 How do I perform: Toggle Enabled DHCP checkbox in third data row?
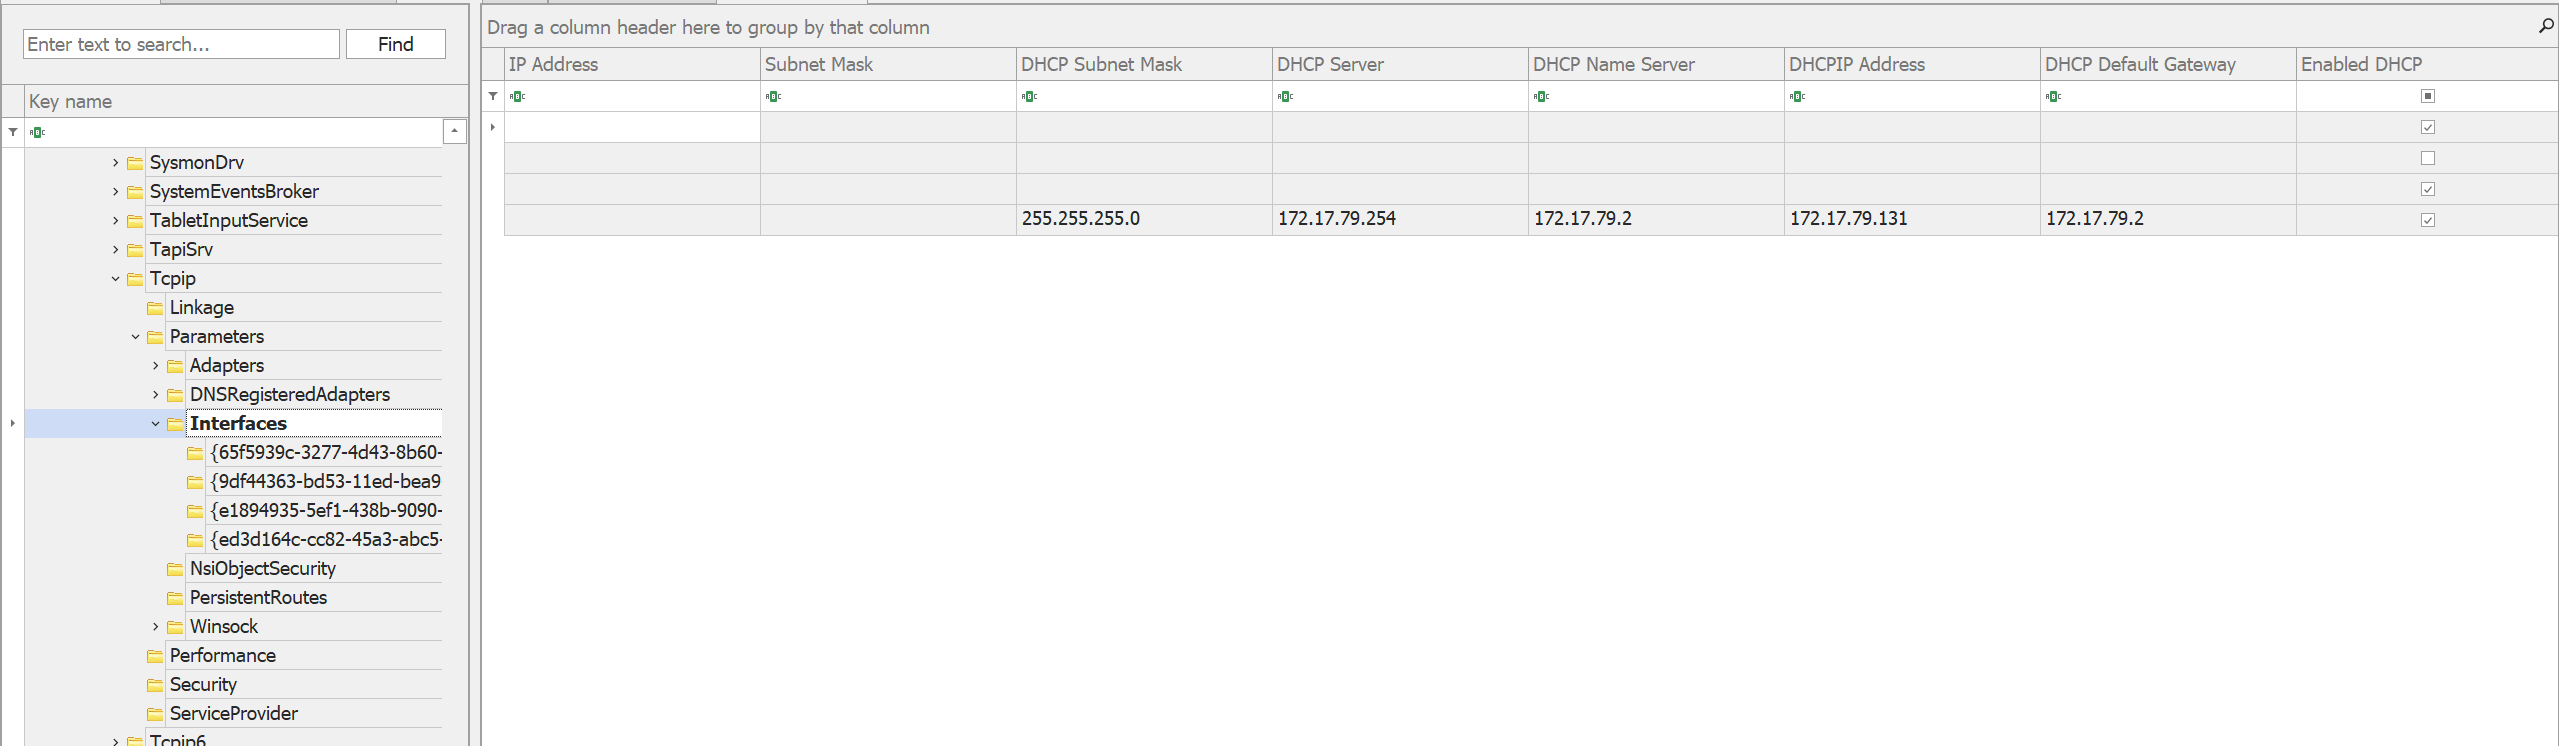coord(2427,189)
